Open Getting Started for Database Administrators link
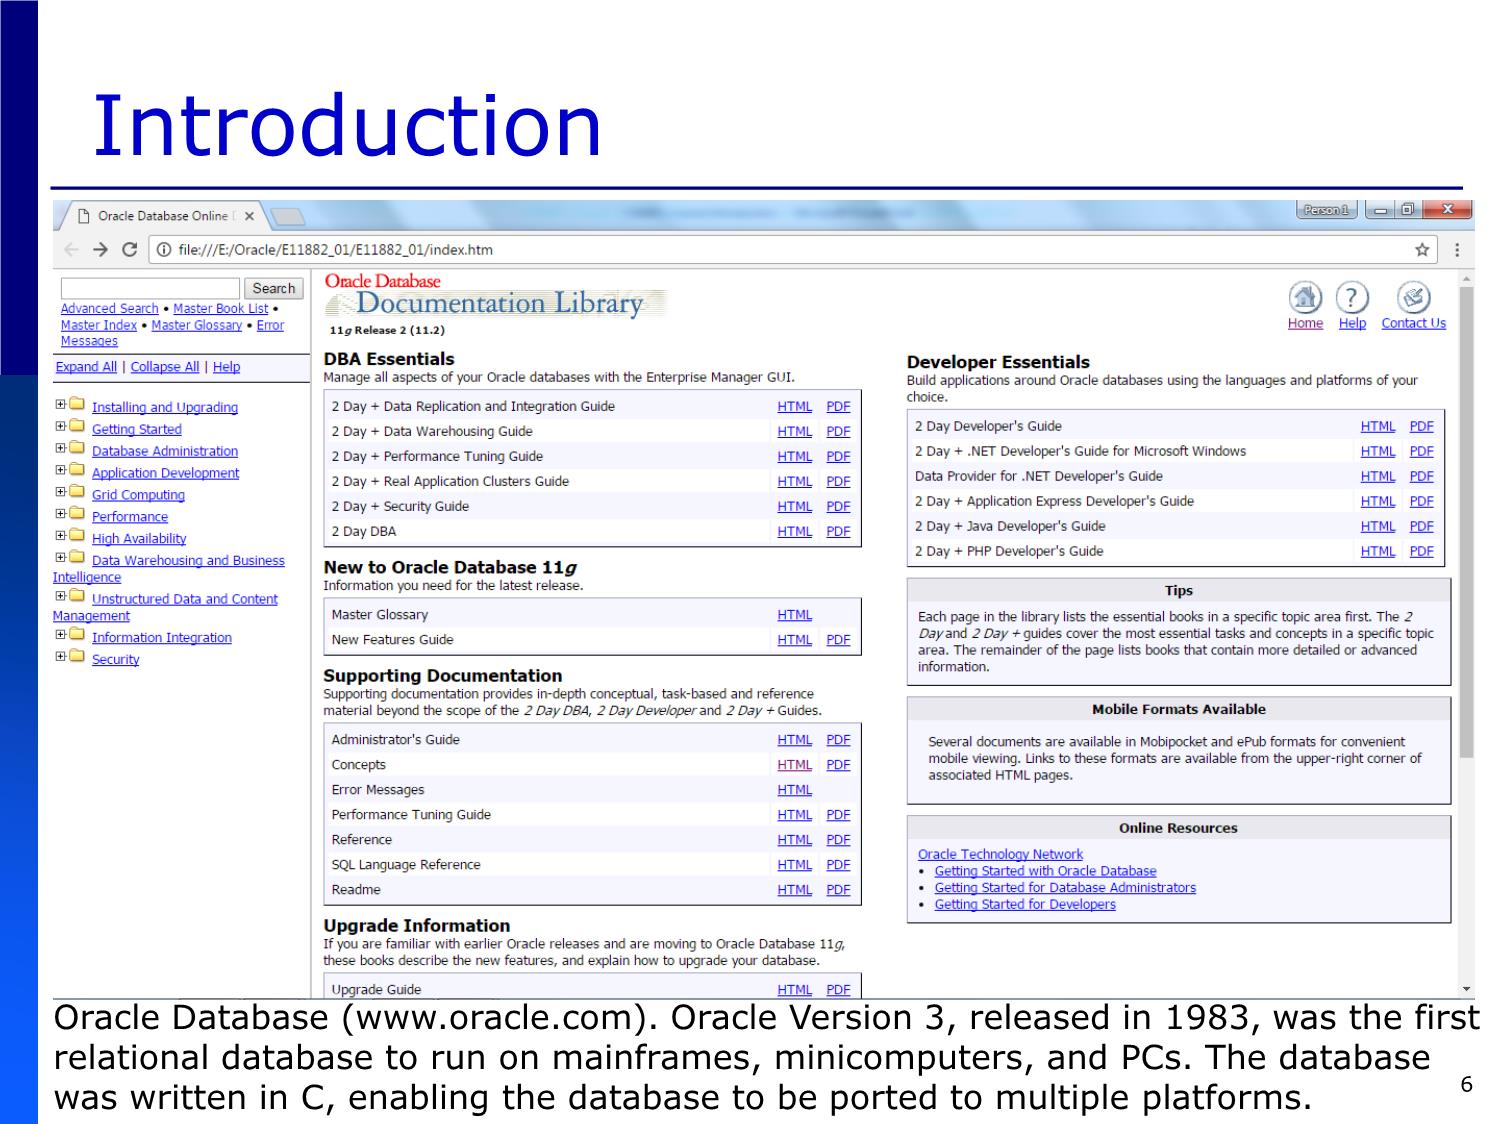Screen dimensions: 1499x1124 click(1065, 888)
